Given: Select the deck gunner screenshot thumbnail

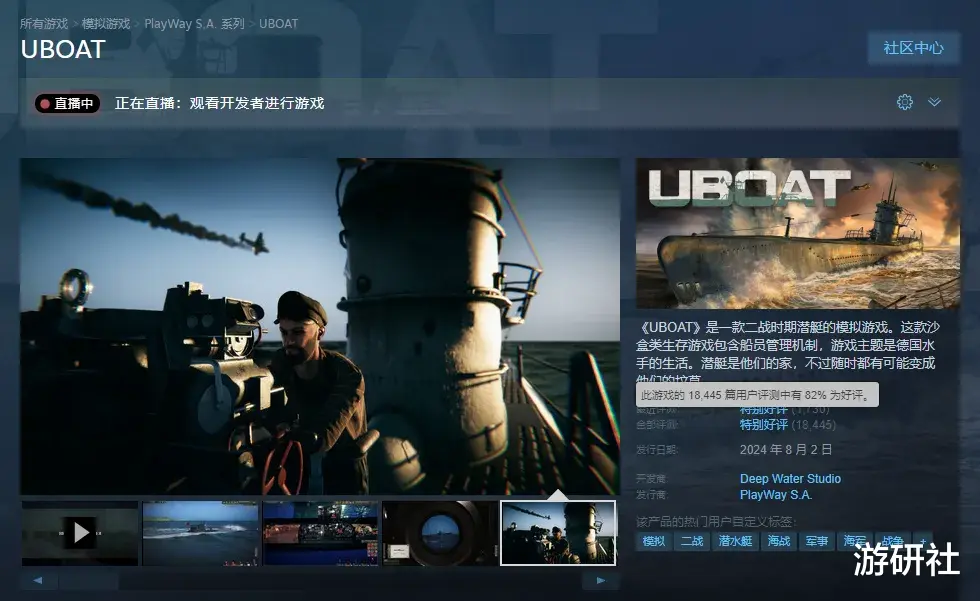Looking at the screenshot, I should 558,533.
